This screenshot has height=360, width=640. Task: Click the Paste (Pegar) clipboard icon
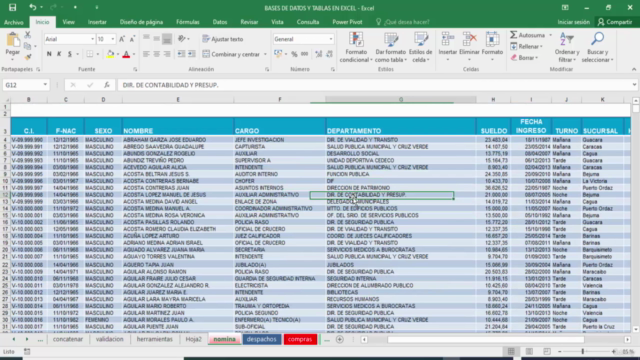(13, 40)
